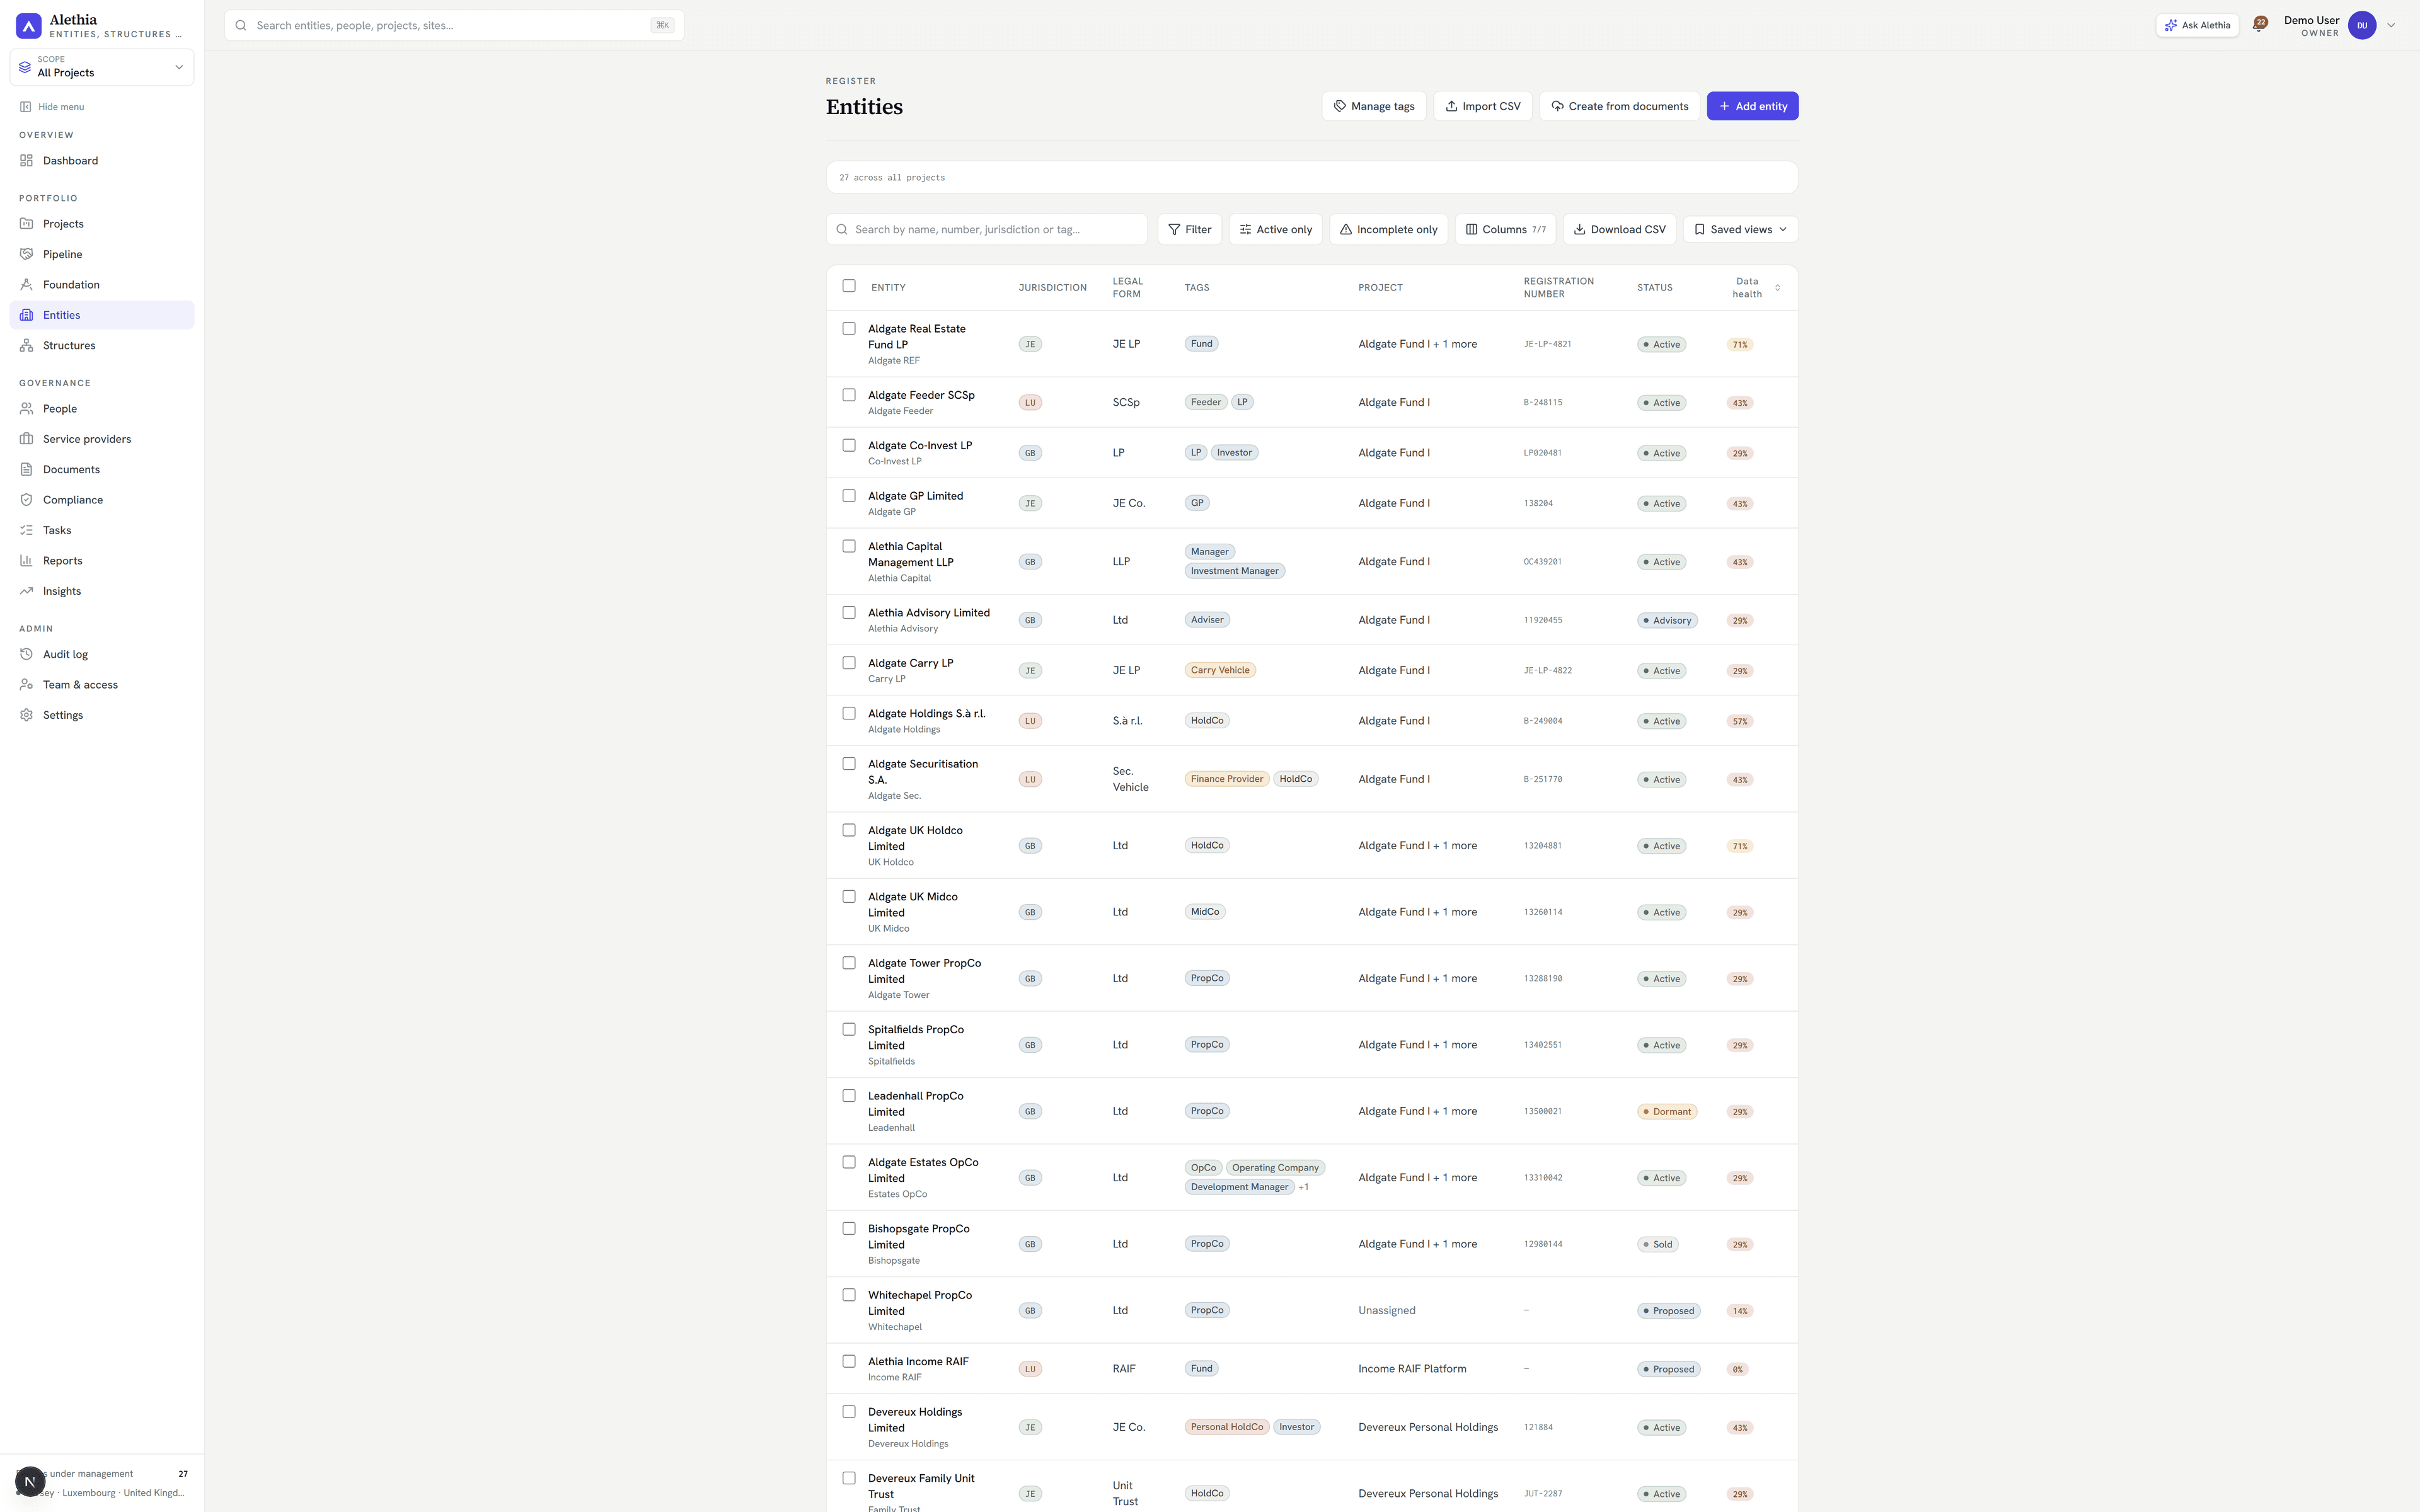Click the Structures hierarchy icon in sidebar
The image size is (2420, 1512).
[27, 345]
